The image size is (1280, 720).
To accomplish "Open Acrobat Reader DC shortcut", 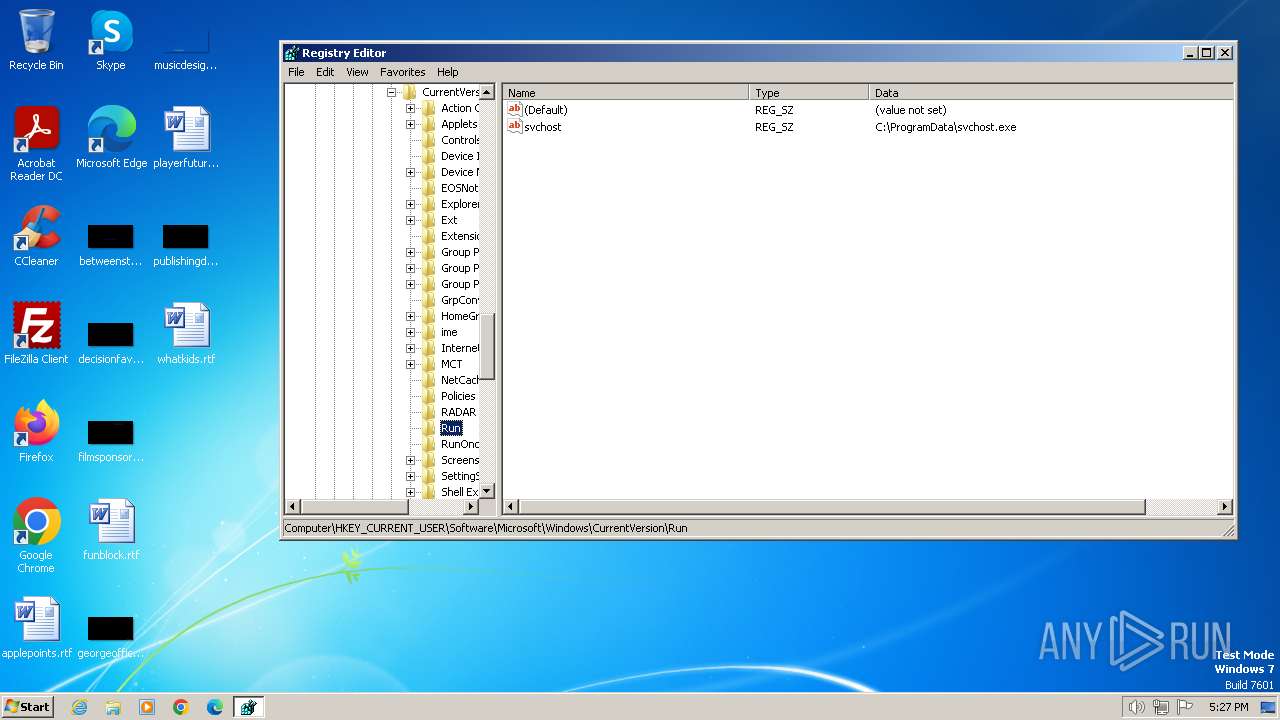I will pyautogui.click(x=36, y=143).
